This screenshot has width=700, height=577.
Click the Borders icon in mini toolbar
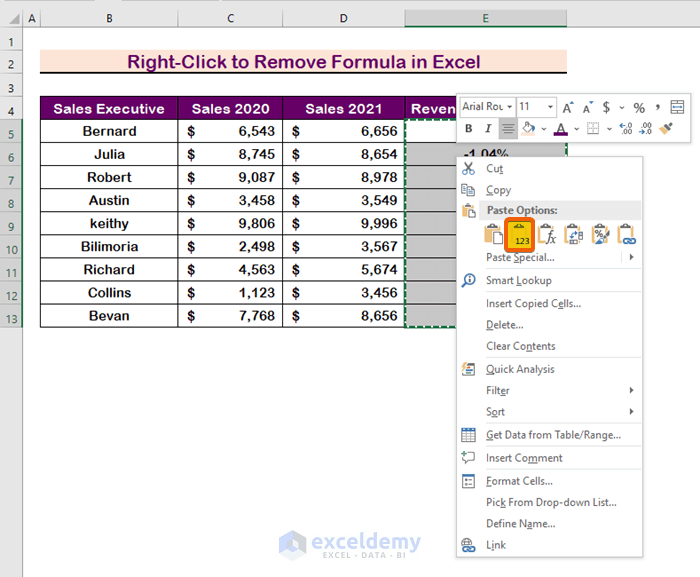tap(593, 129)
